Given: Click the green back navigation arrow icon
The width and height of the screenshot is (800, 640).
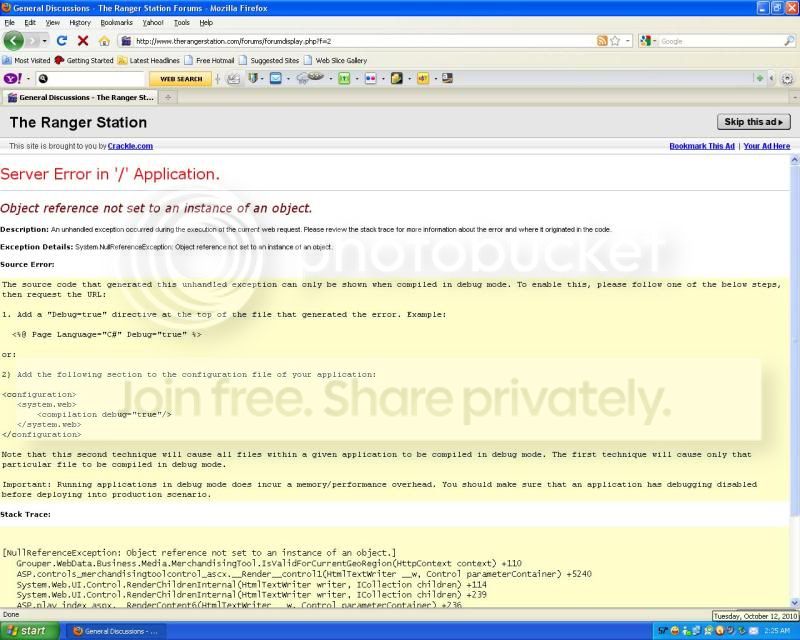Looking at the screenshot, I should click(x=14, y=41).
